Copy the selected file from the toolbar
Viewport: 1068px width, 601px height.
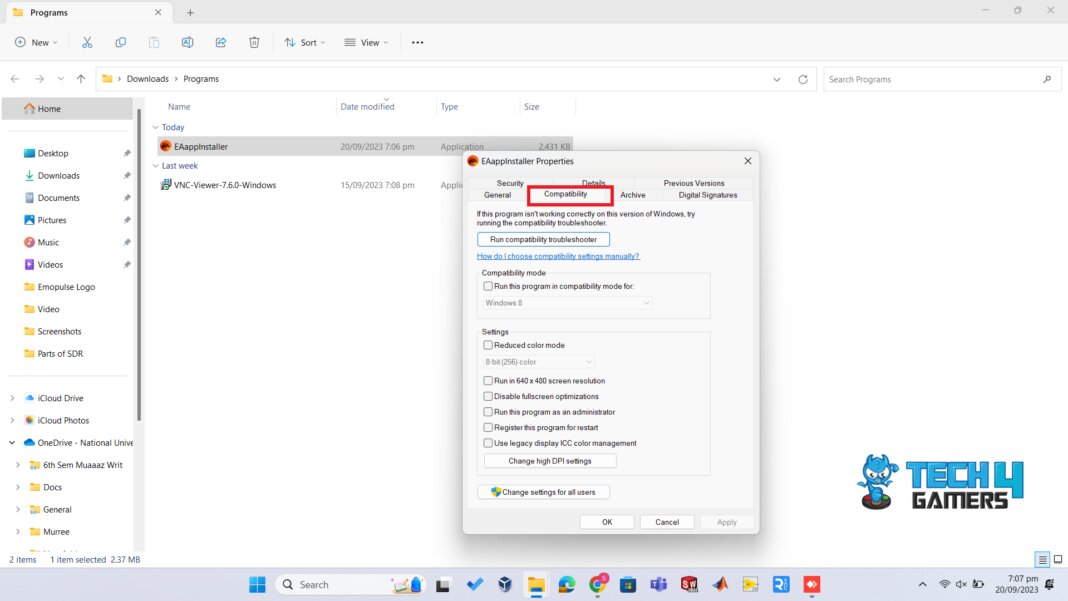120,42
